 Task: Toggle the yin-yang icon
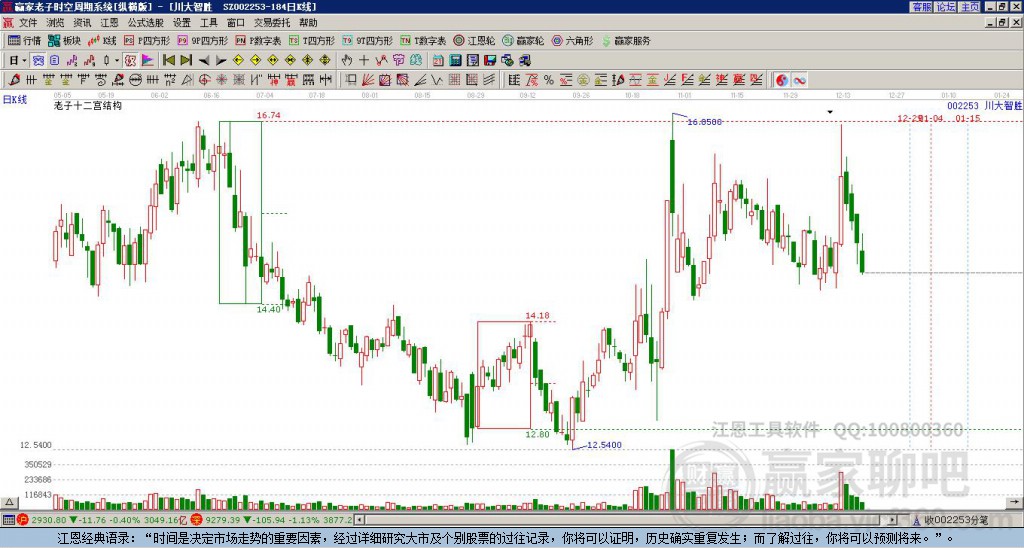pyautogui.click(x=782, y=80)
